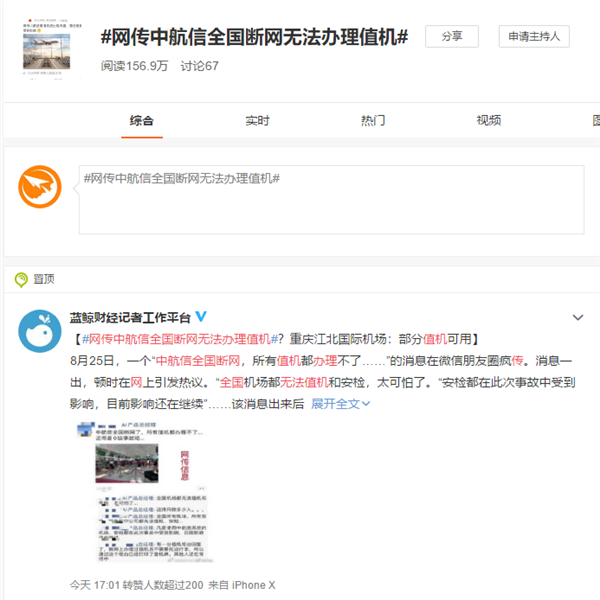
Task: Open the 热门 tab
Action: 373,121
